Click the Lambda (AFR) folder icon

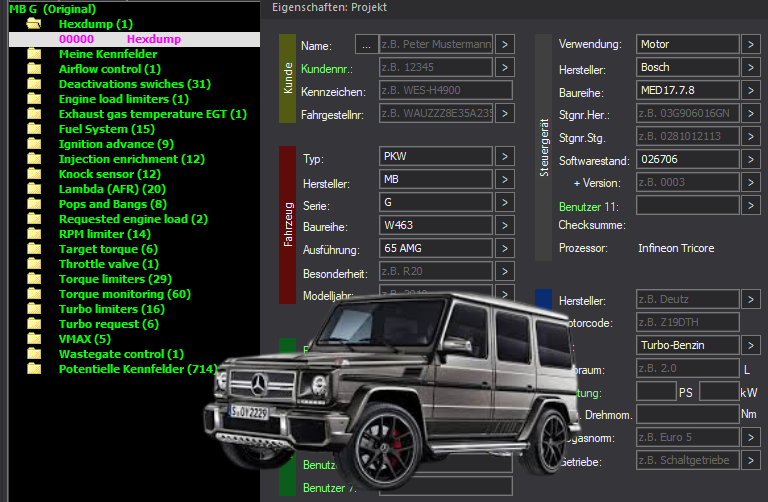click(x=34, y=189)
